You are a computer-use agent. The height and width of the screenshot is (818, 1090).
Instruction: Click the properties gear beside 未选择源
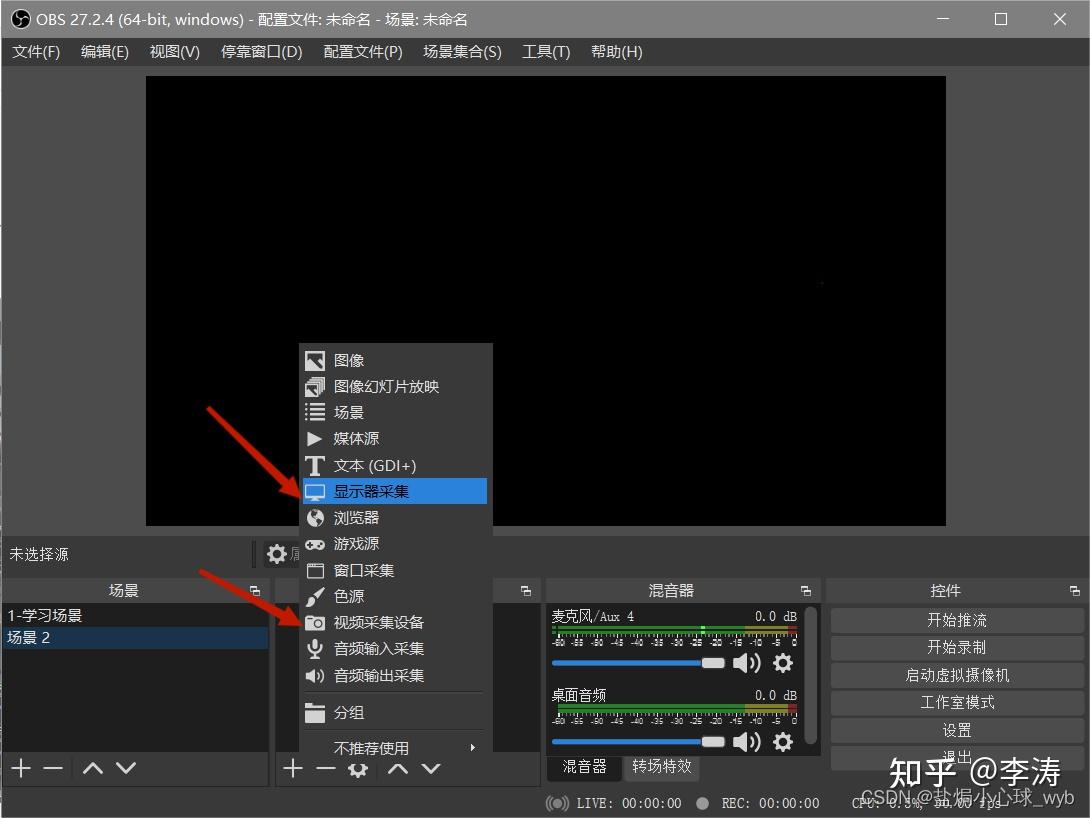pyautogui.click(x=277, y=554)
